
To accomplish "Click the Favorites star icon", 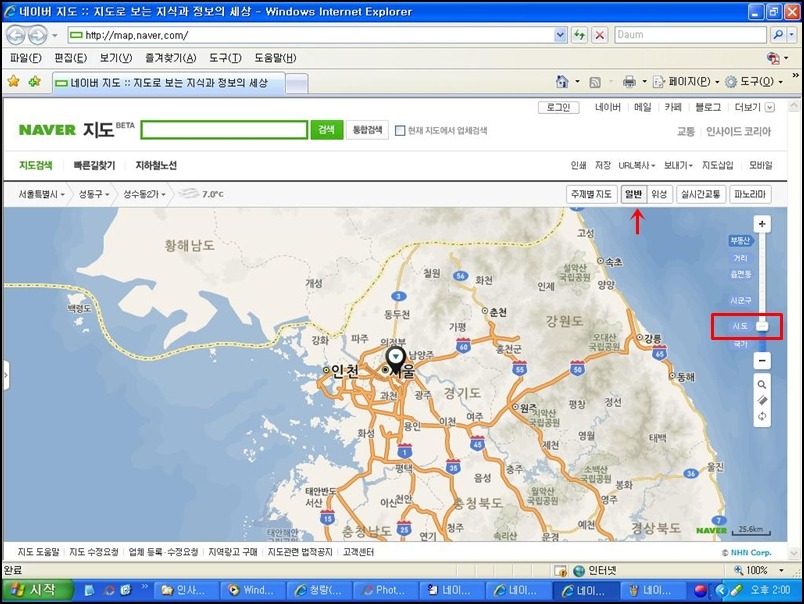I will pyautogui.click(x=14, y=81).
